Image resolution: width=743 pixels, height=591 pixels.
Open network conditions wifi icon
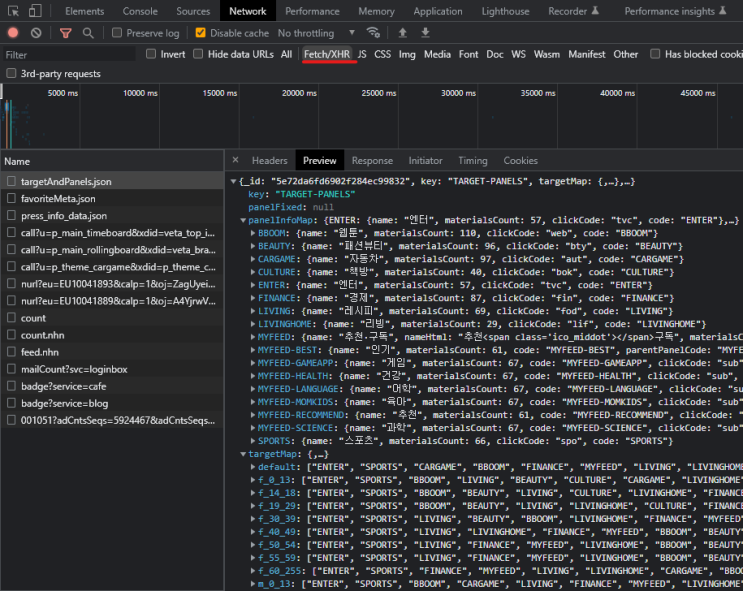(375, 33)
